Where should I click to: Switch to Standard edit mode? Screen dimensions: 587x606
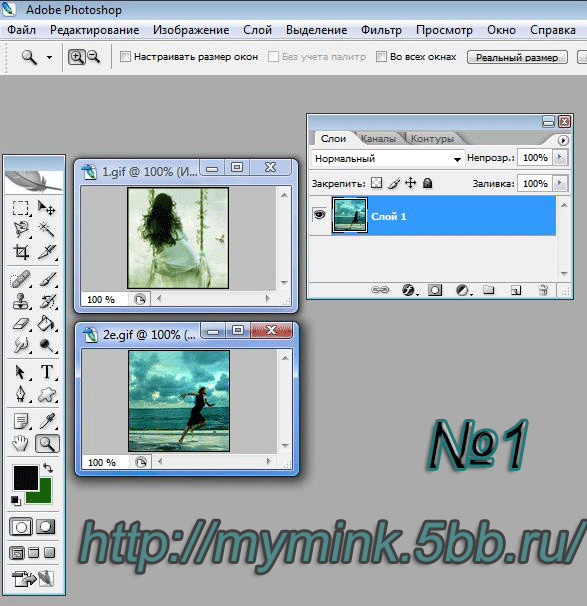(x=21, y=526)
